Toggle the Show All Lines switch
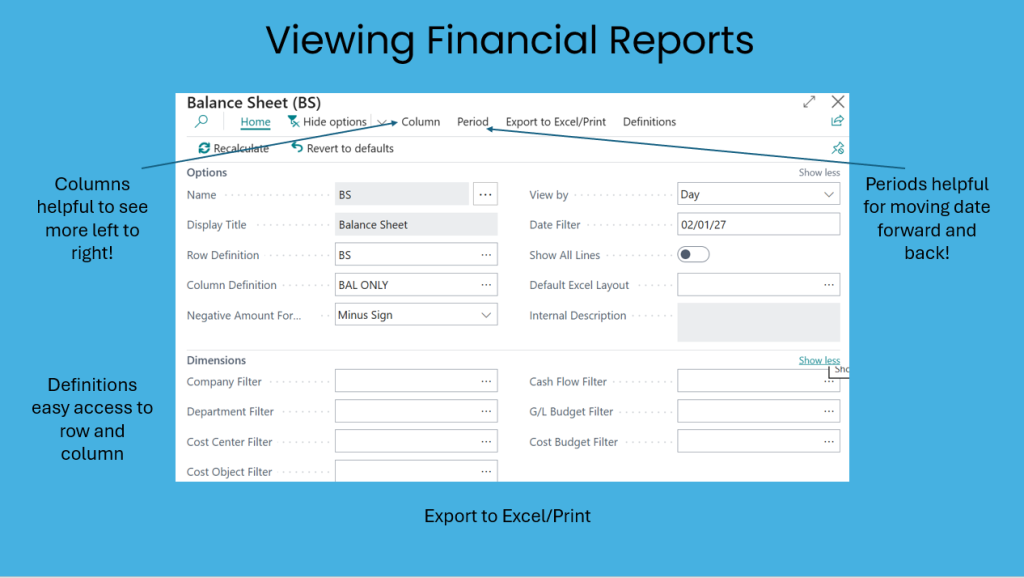1024x578 pixels. [693, 255]
